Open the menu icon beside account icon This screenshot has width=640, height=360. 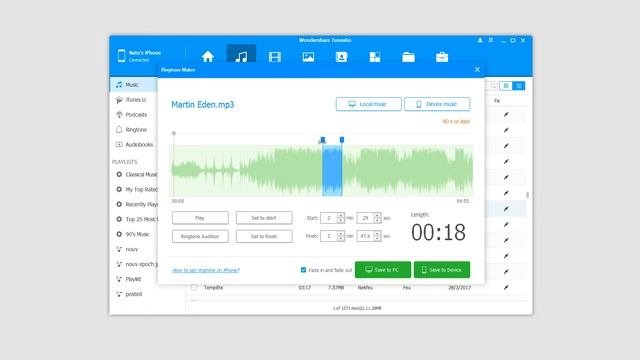click(491, 40)
